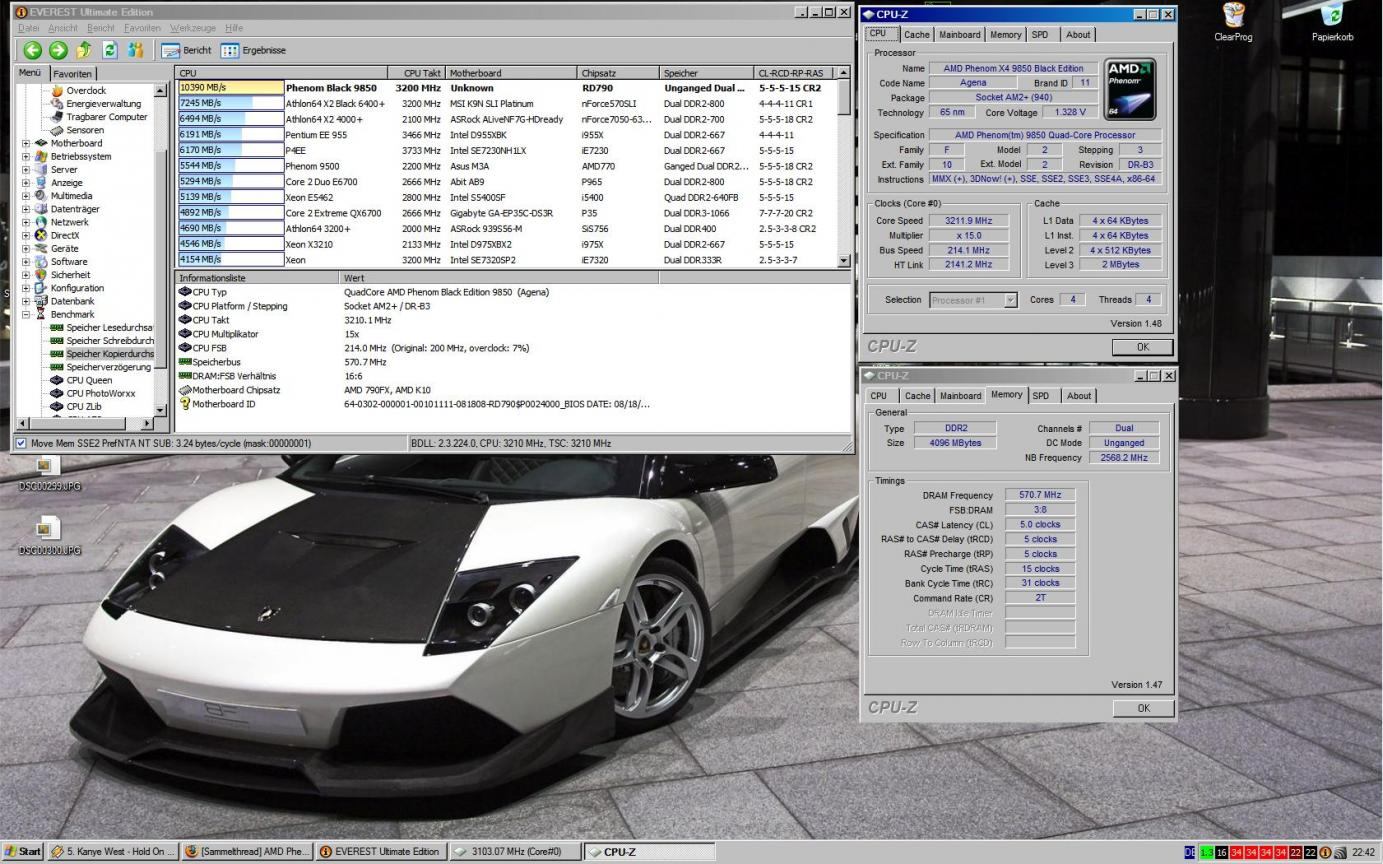Switch to Sammelthread AMD Phenom taskbar item
Viewport: 1383px width, 864px height.
coord(247,852)
